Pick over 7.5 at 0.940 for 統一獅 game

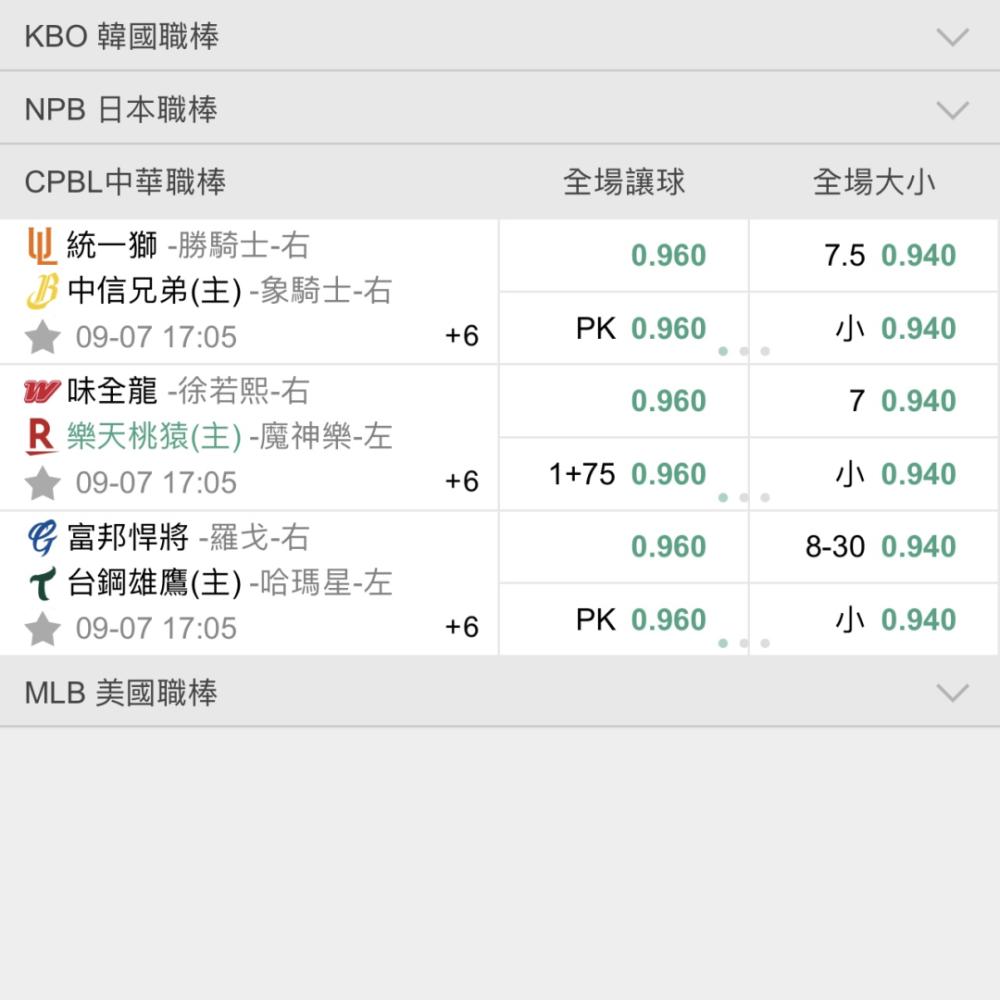[x=874, y=255]
